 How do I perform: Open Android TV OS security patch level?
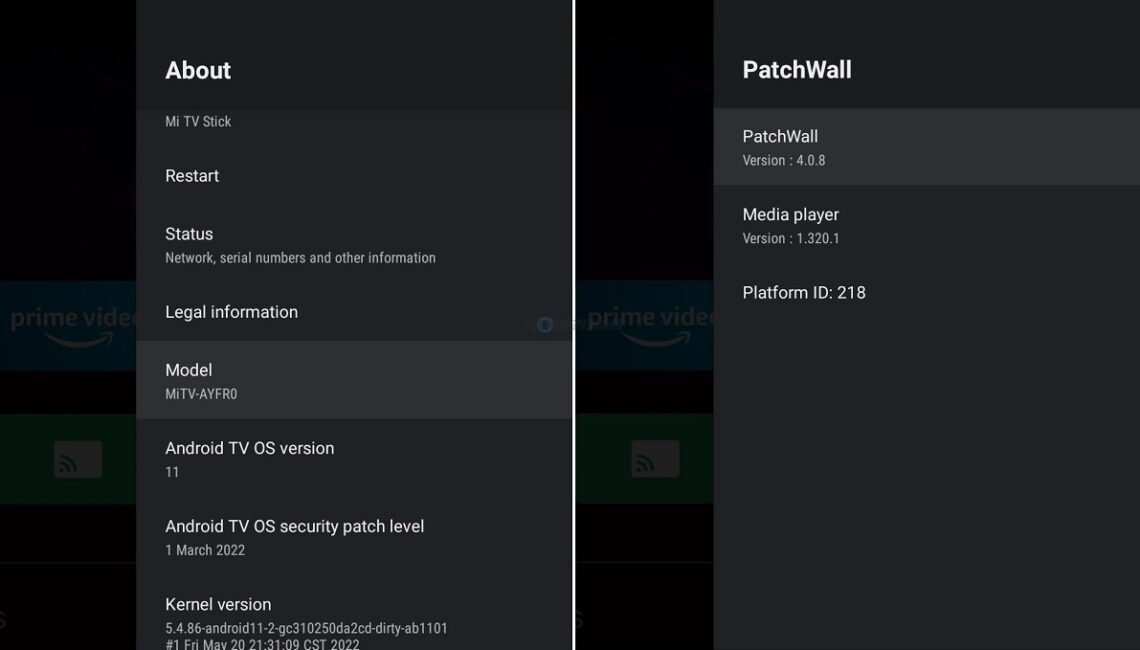coord(294,536)
